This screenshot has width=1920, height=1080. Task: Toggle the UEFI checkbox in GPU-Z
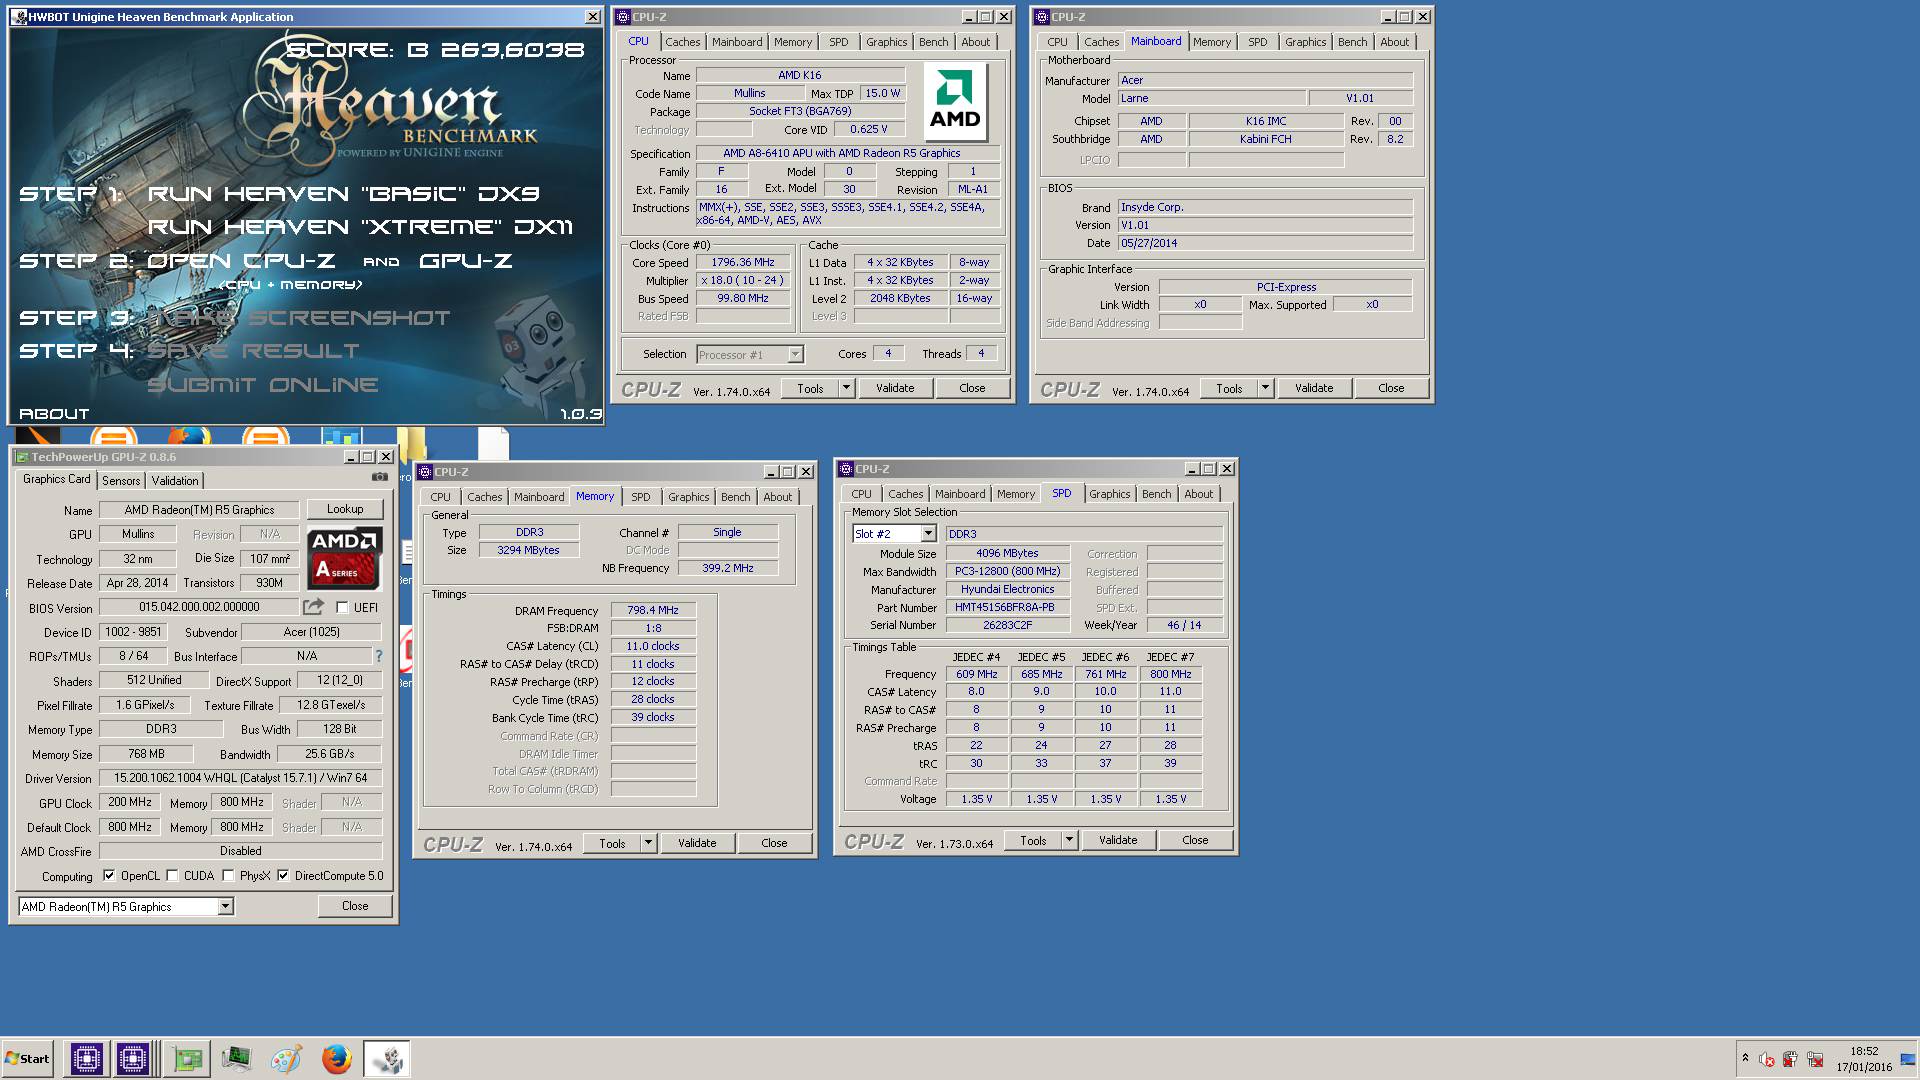click(342, 607)
